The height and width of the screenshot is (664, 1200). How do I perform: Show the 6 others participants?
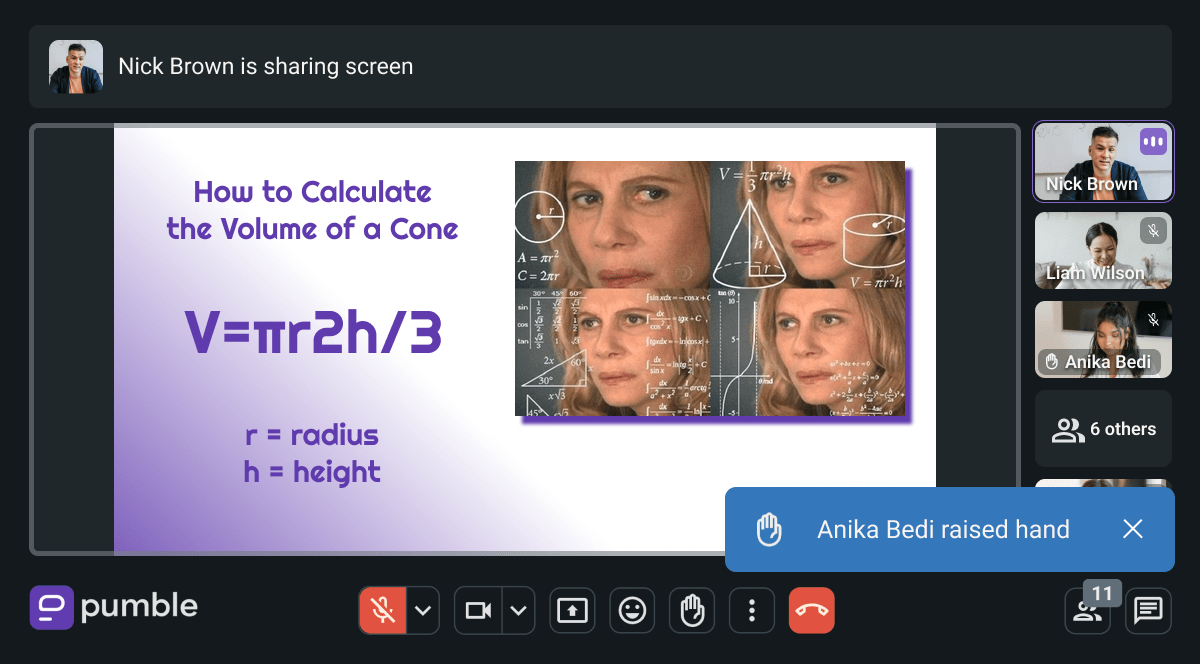[x=1103, y=429]
